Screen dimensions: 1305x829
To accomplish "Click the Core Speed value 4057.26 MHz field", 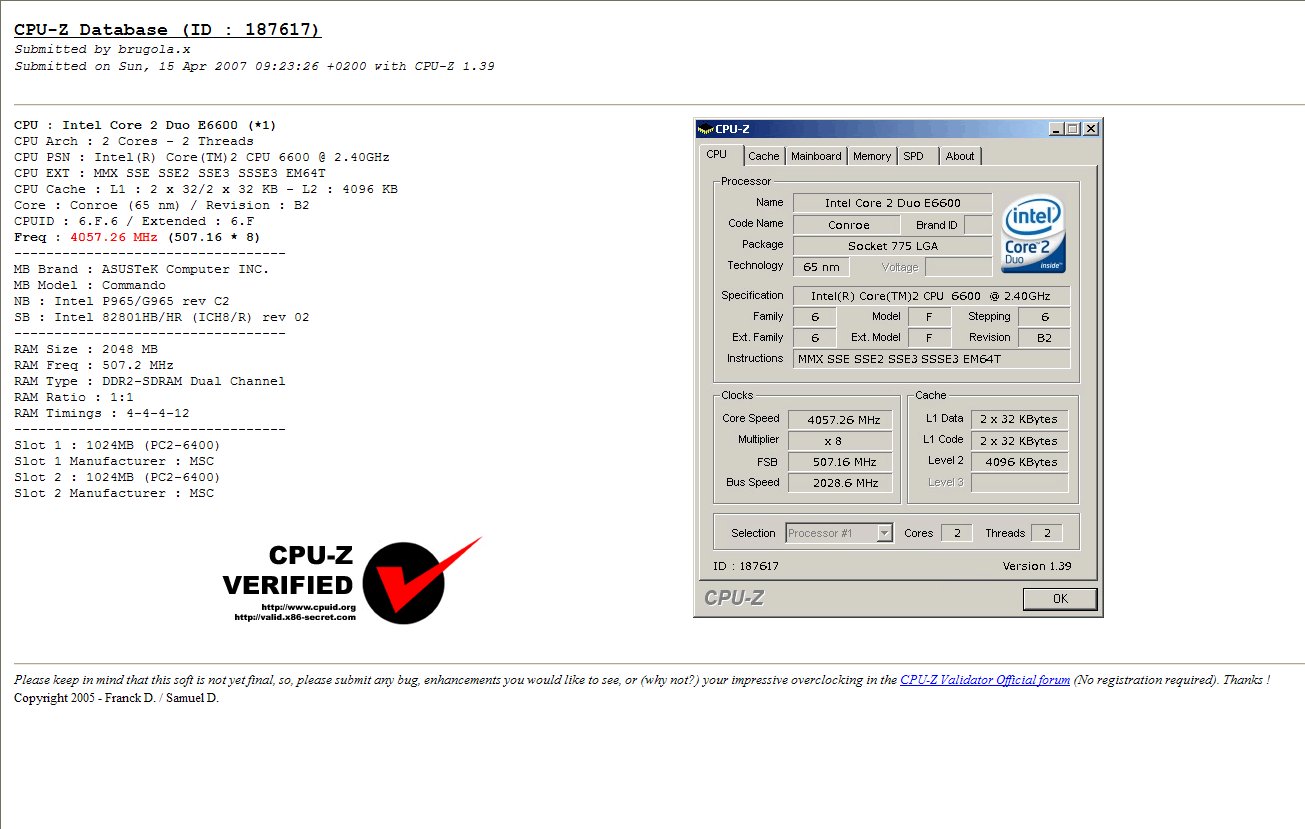I will 840,420.
